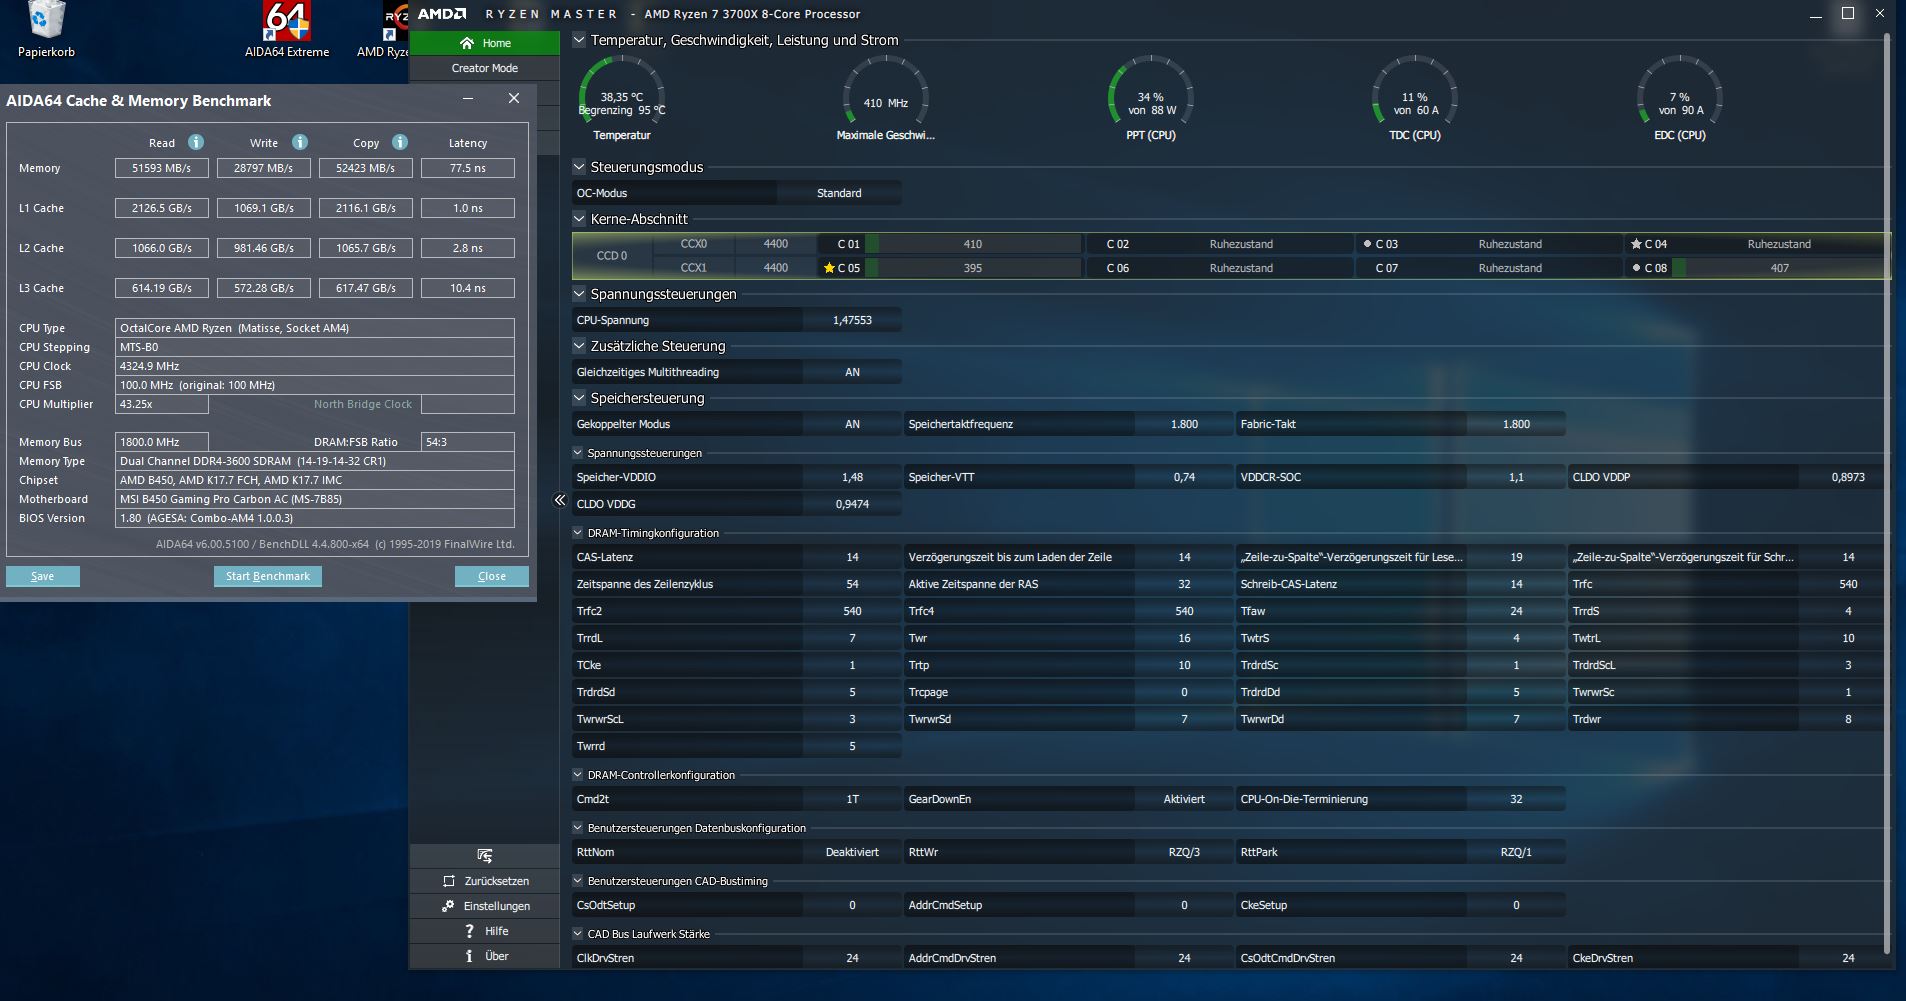
Task: Click Start Benchmark in AIDA64
Action: click(268, 576)
